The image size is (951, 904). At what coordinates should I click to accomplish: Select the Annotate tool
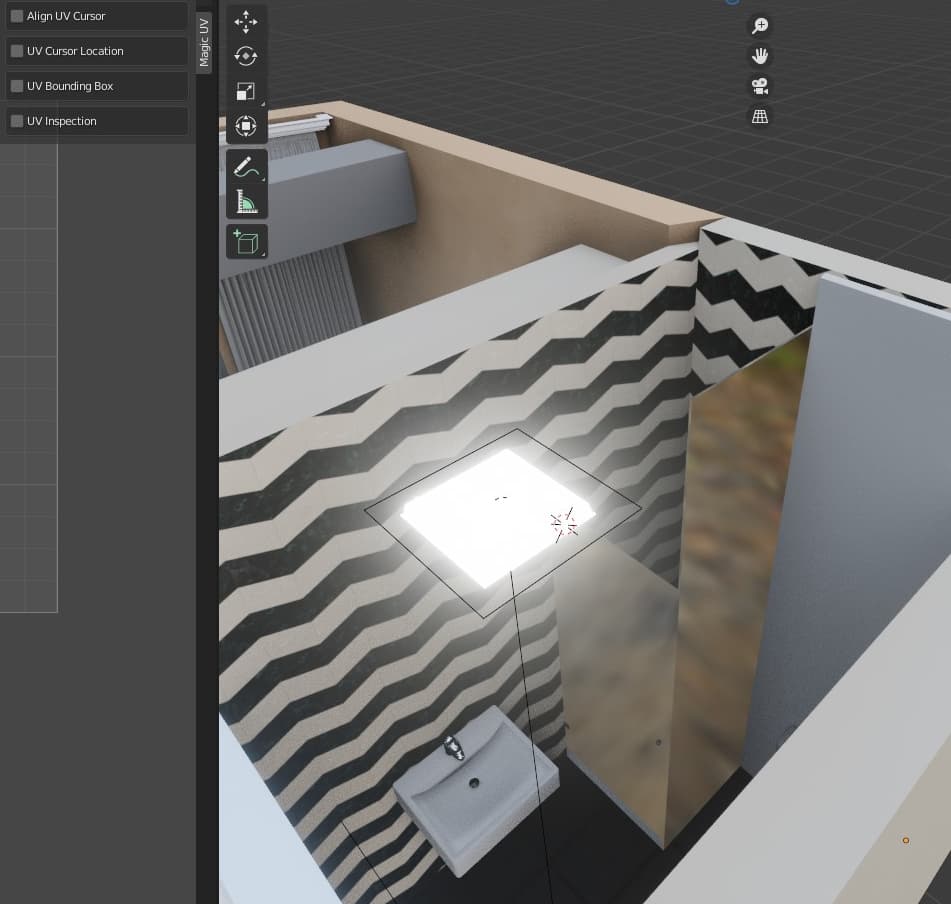pyautogui.click(x=246, y=166)
